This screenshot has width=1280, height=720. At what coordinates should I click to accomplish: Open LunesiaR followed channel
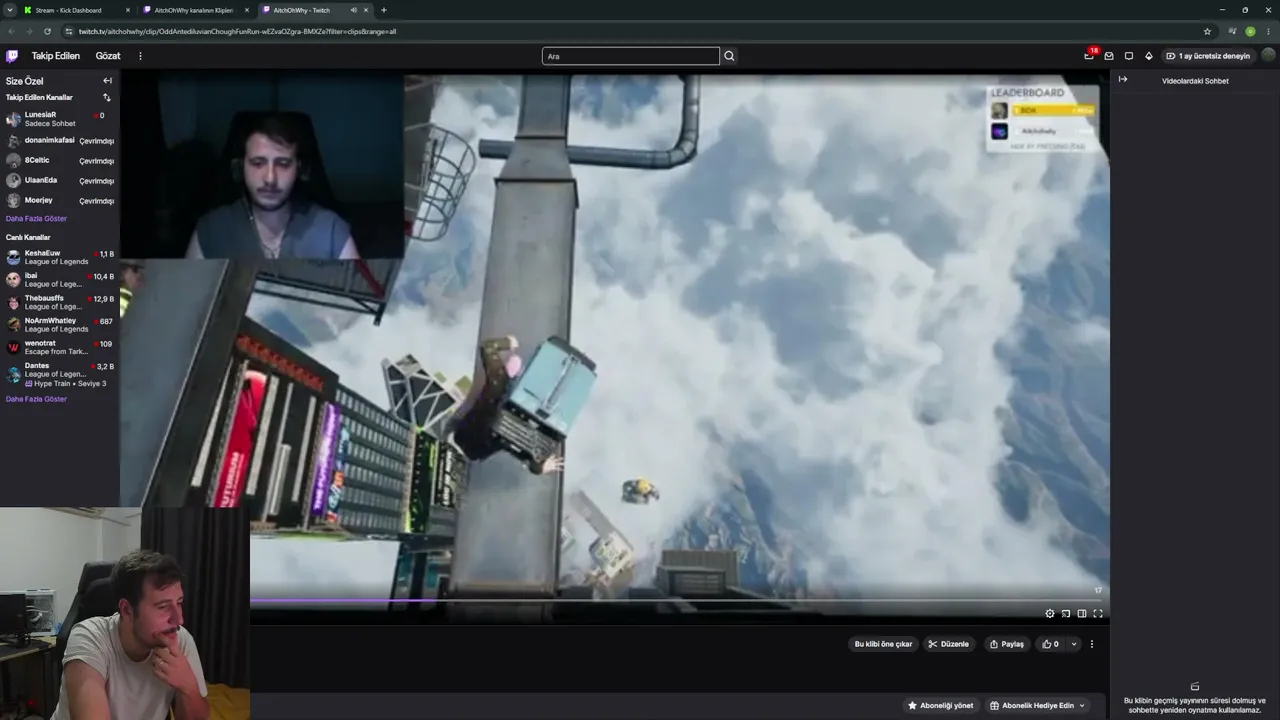[x=60, y=119]
